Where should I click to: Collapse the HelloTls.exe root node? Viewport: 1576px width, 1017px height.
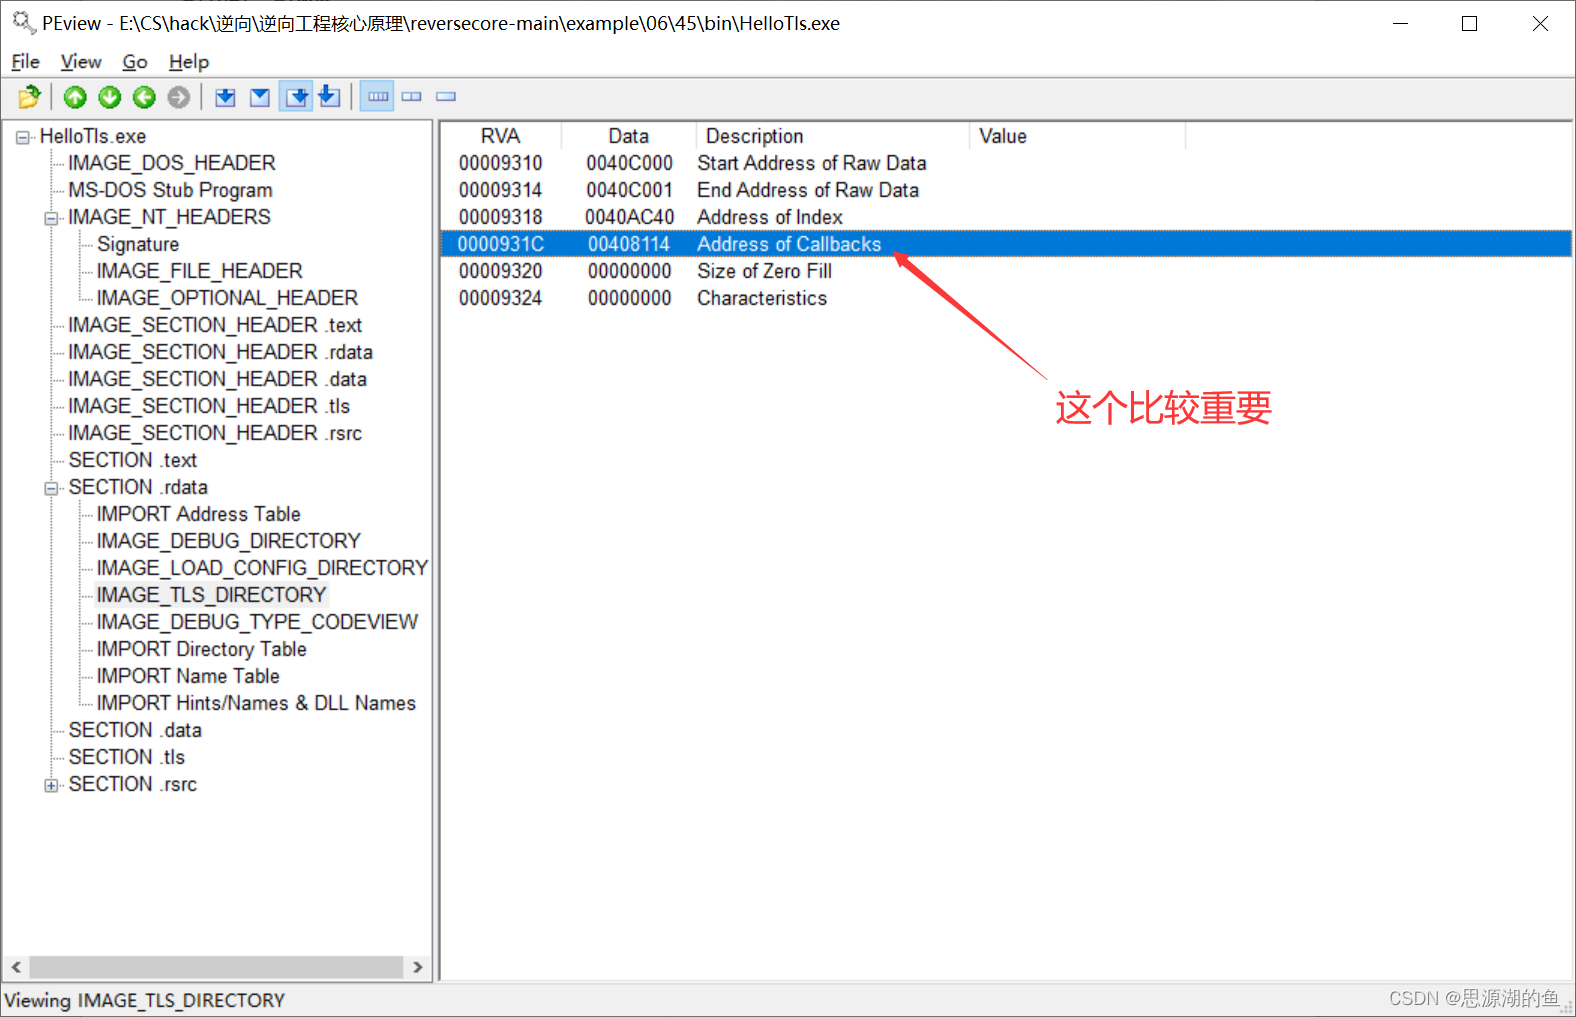tap(22, 137)
